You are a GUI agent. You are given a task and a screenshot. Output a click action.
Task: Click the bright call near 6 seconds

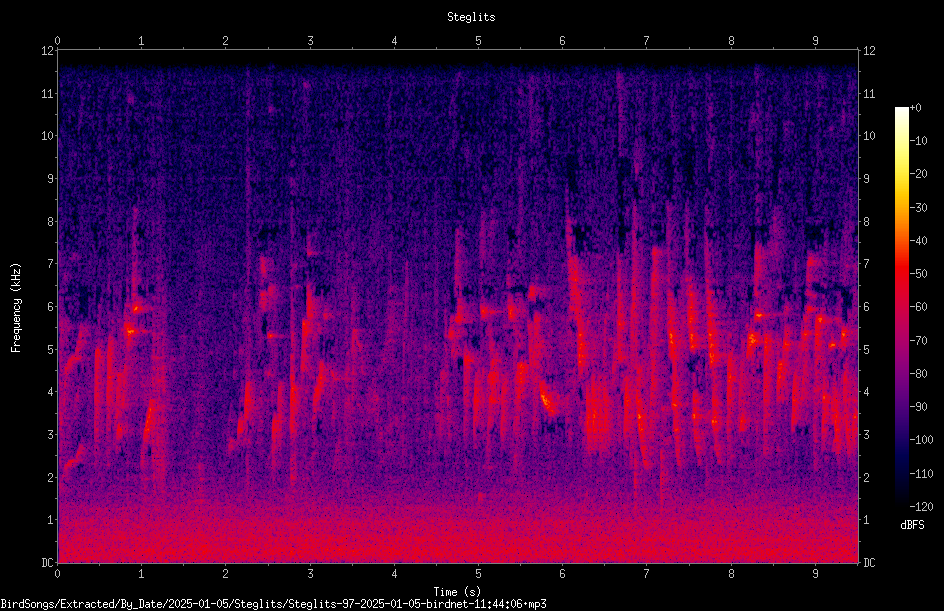[547, 400]
